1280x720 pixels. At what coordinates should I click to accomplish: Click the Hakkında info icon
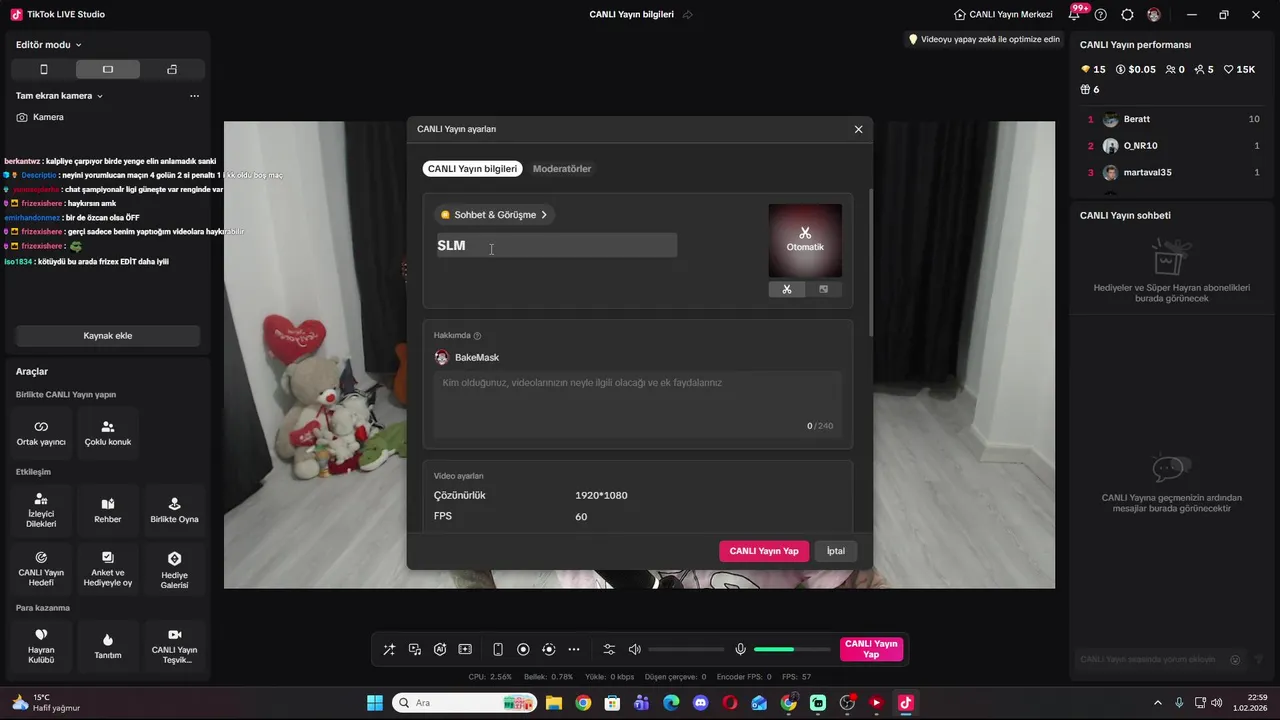[477, 336]
